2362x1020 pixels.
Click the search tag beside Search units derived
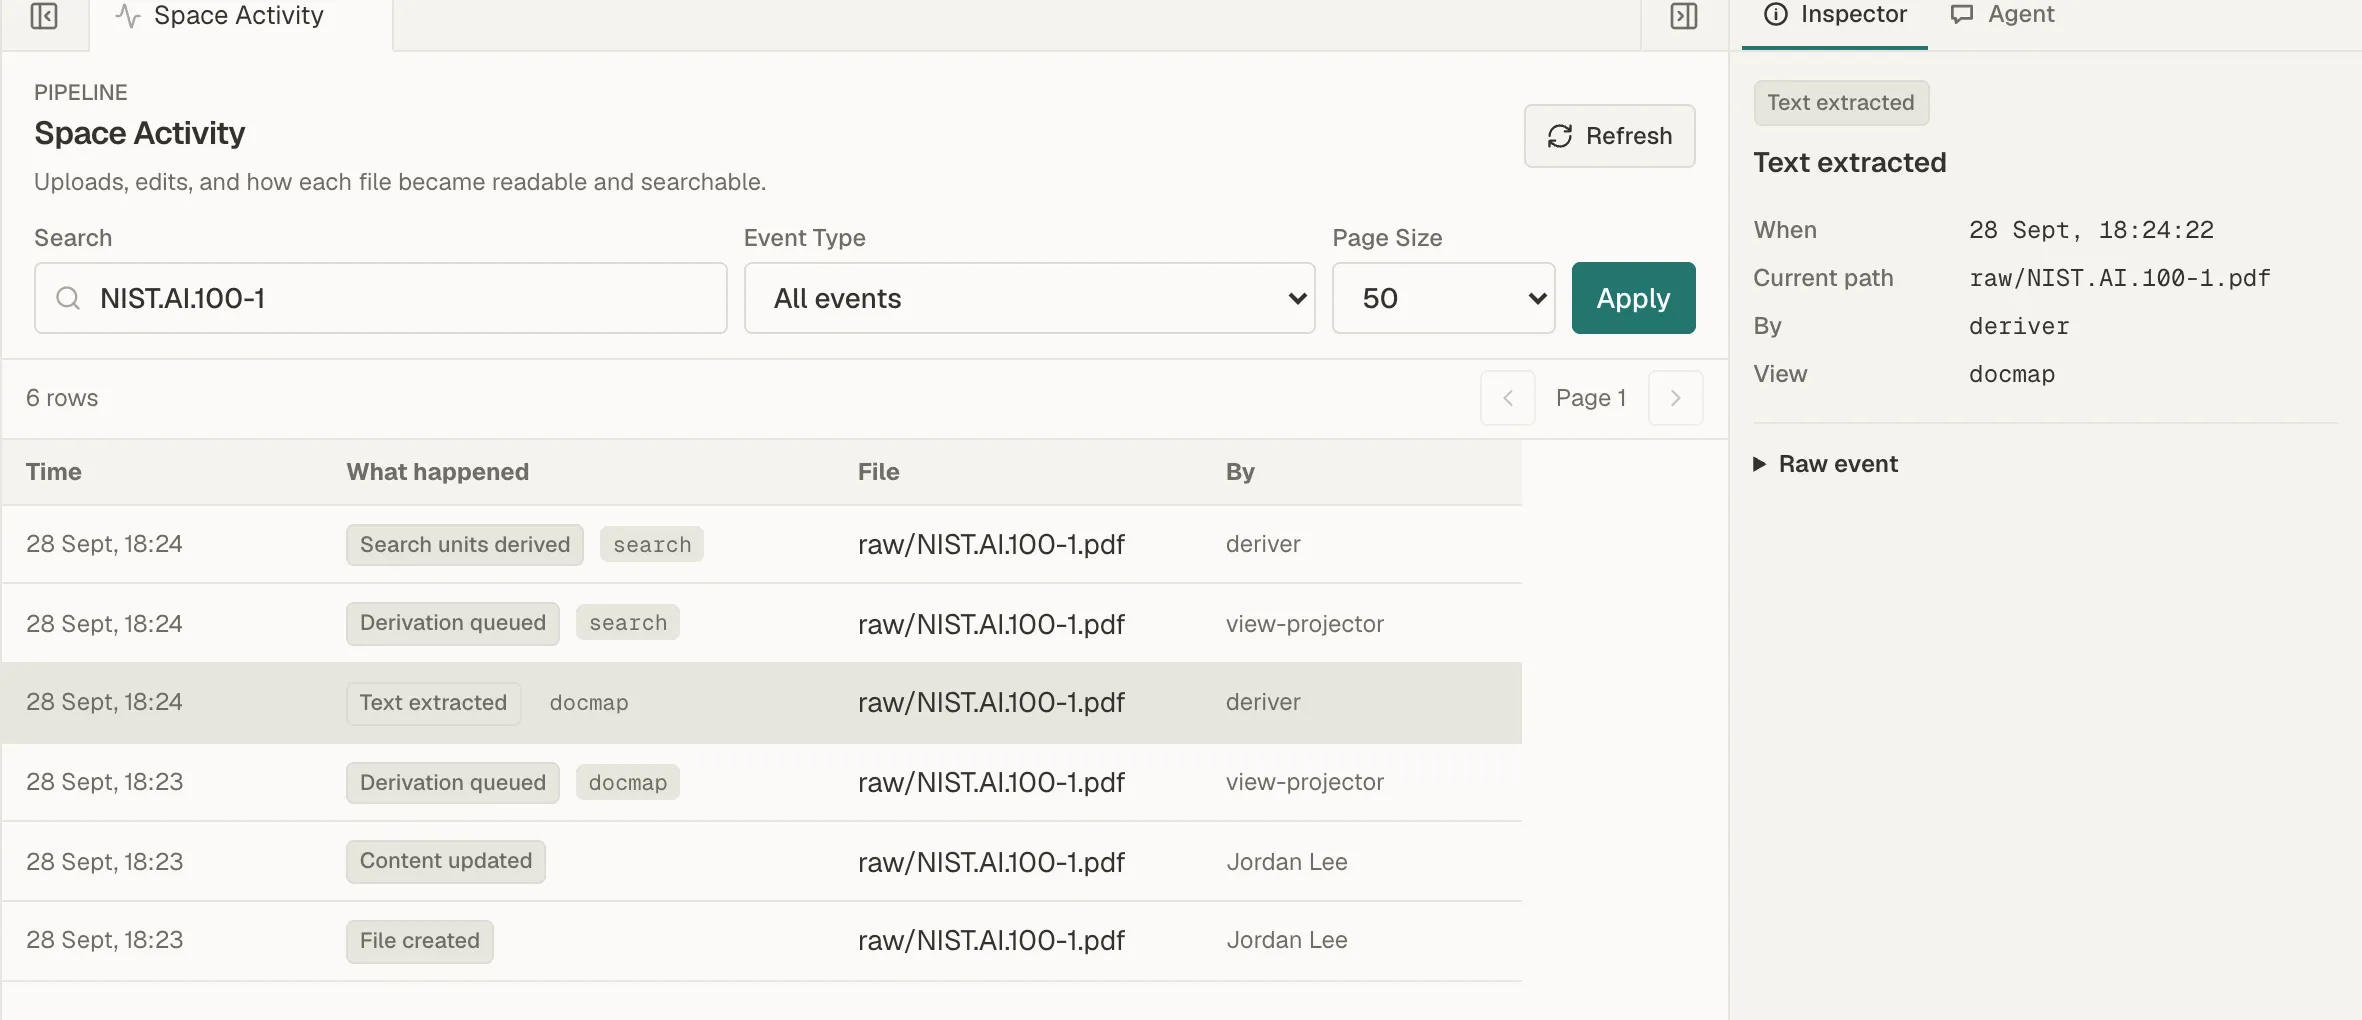652,545
